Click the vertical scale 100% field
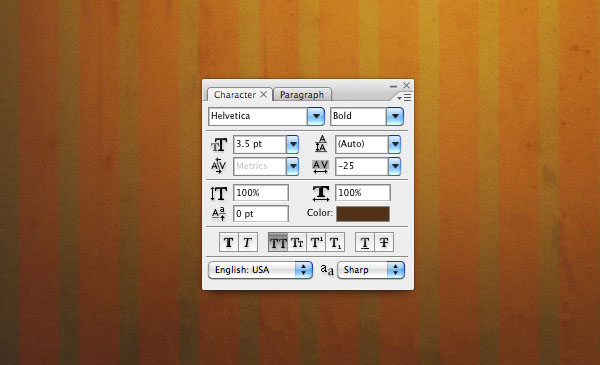 (x=261, y=192)
